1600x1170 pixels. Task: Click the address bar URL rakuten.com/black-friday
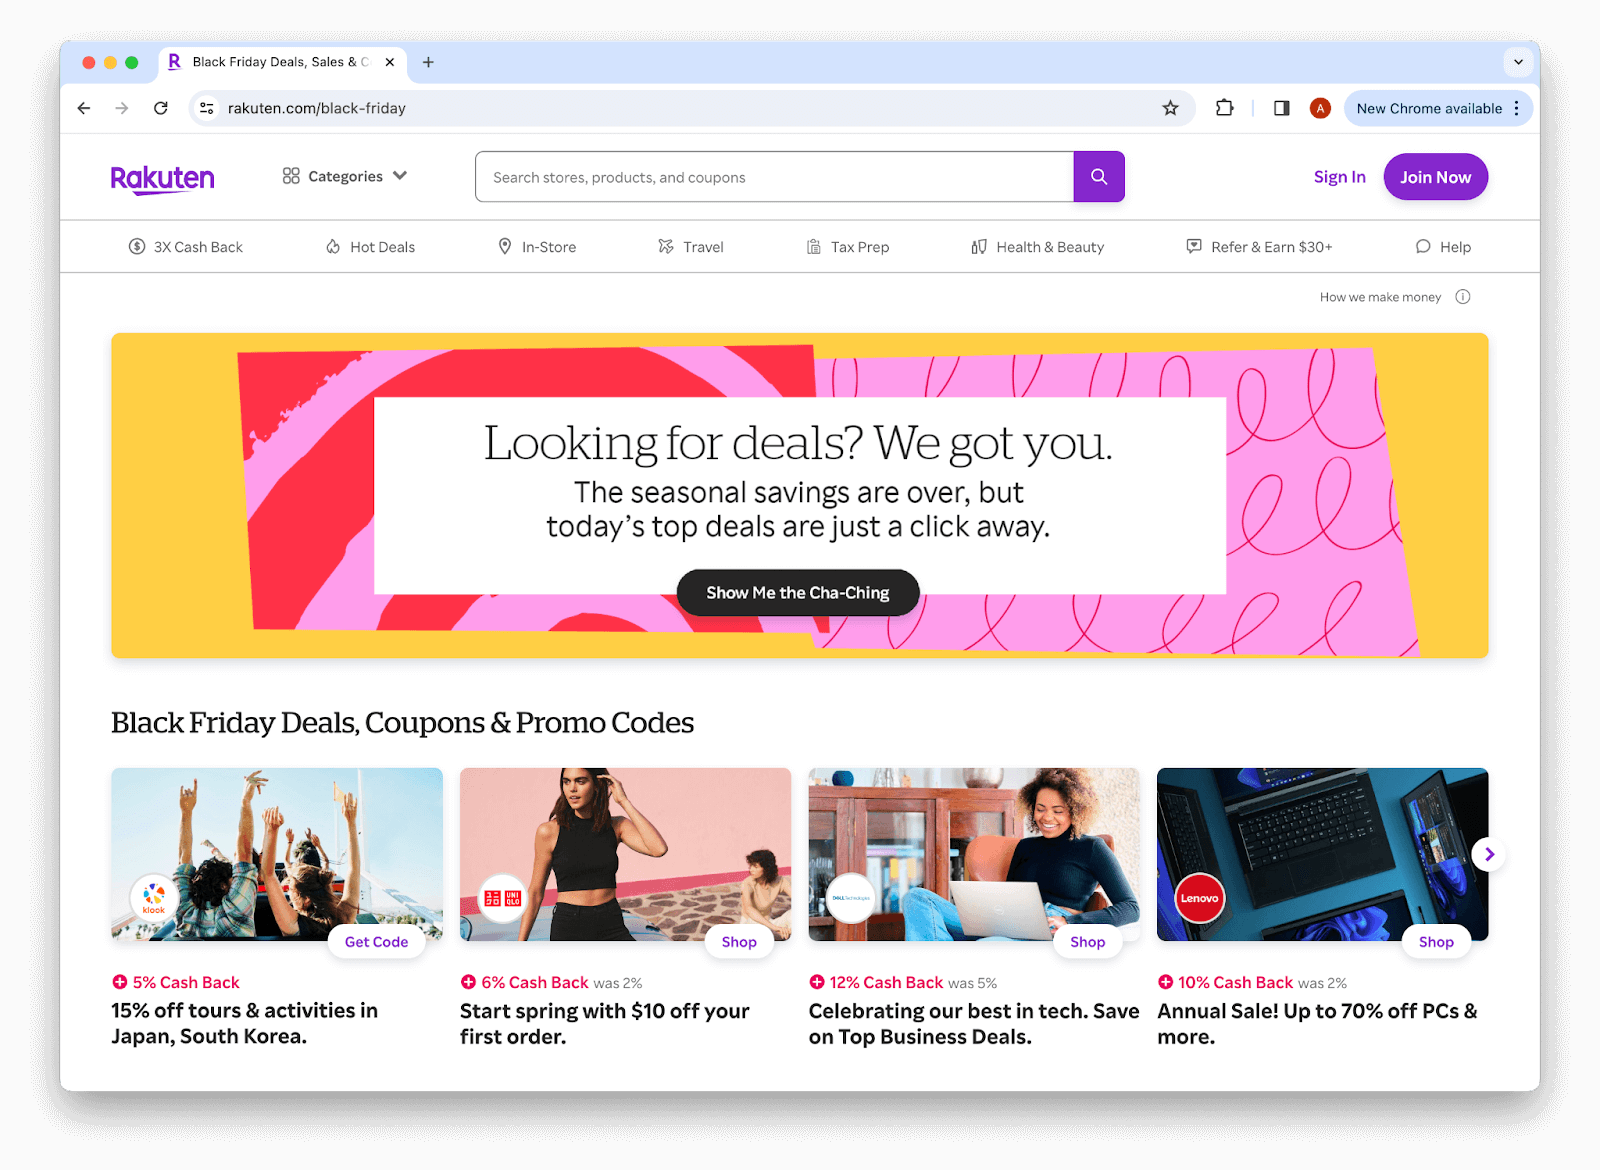pyautogui.click(x=317, y=108)
